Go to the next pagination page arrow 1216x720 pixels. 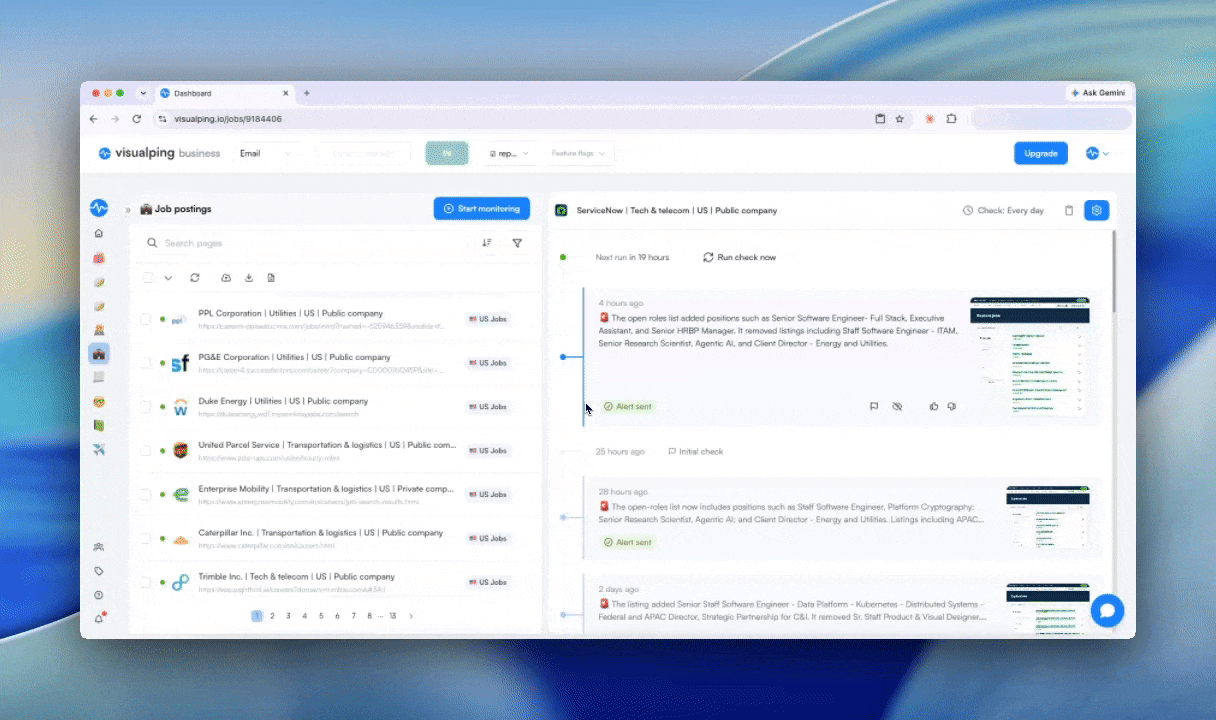click(411, 616)
